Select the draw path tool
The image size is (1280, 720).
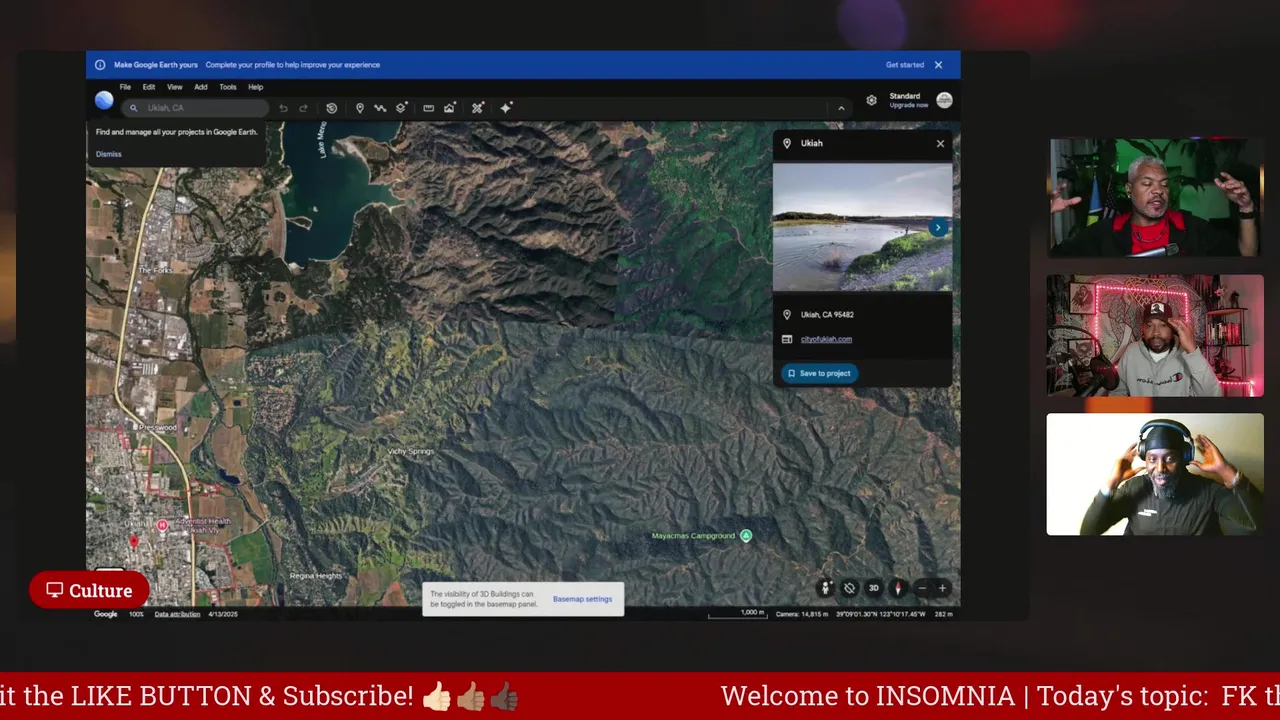pos(380,108)
